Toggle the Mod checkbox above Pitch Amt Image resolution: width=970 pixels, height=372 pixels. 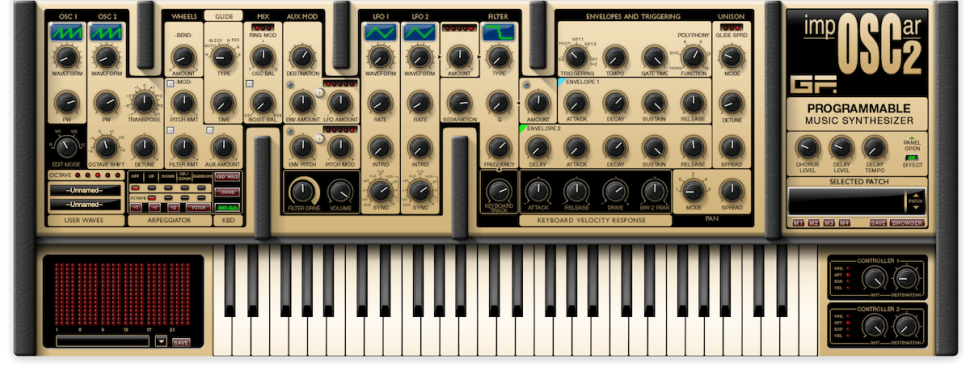(170, 83)
